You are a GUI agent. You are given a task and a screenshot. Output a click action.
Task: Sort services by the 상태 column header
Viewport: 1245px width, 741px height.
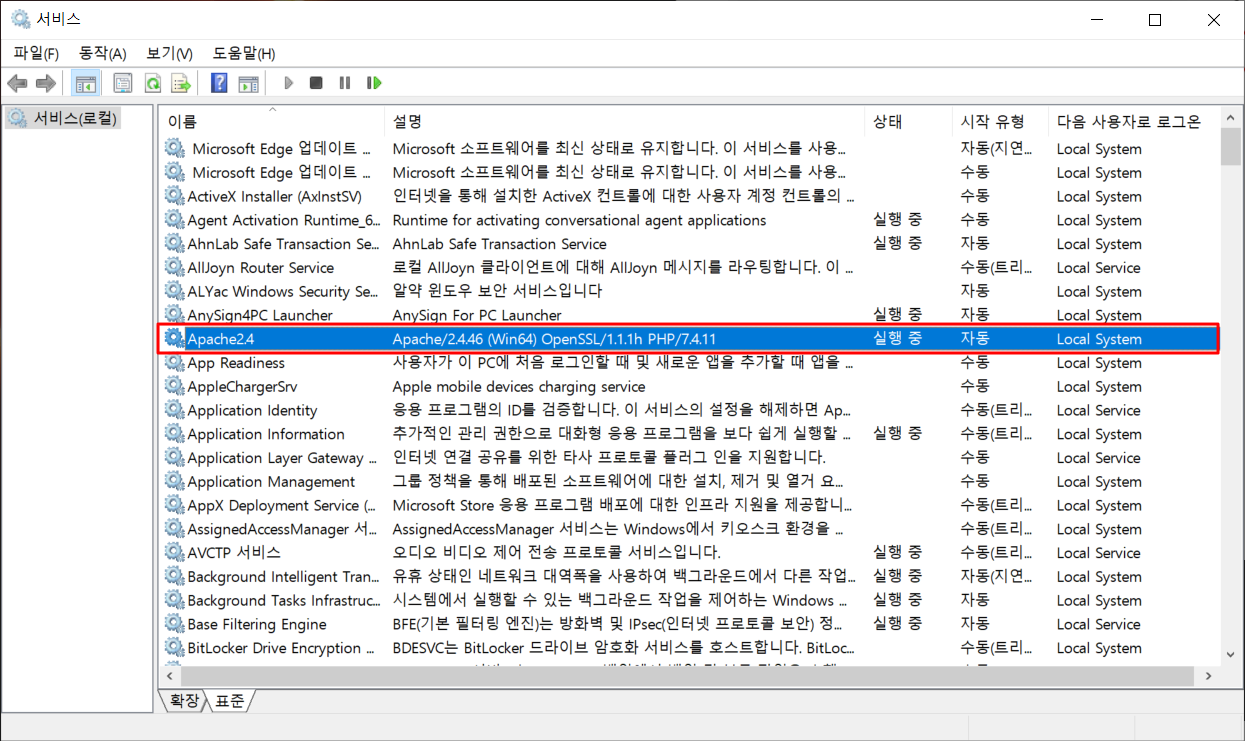tap(887, 122)
